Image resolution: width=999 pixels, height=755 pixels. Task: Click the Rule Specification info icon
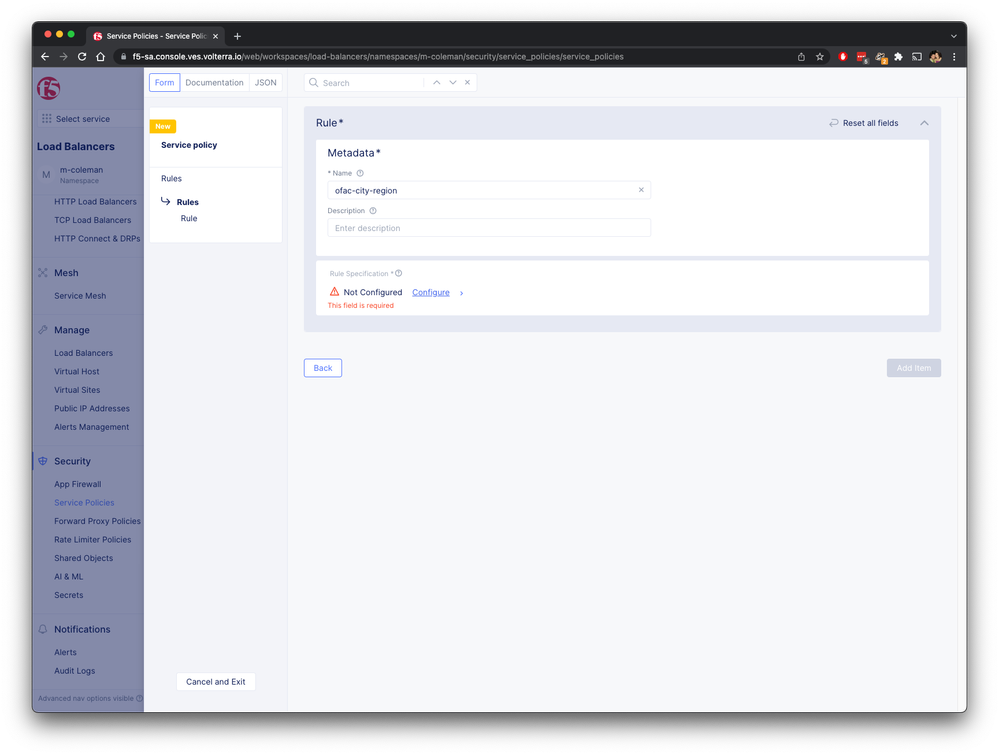point(399,273)
